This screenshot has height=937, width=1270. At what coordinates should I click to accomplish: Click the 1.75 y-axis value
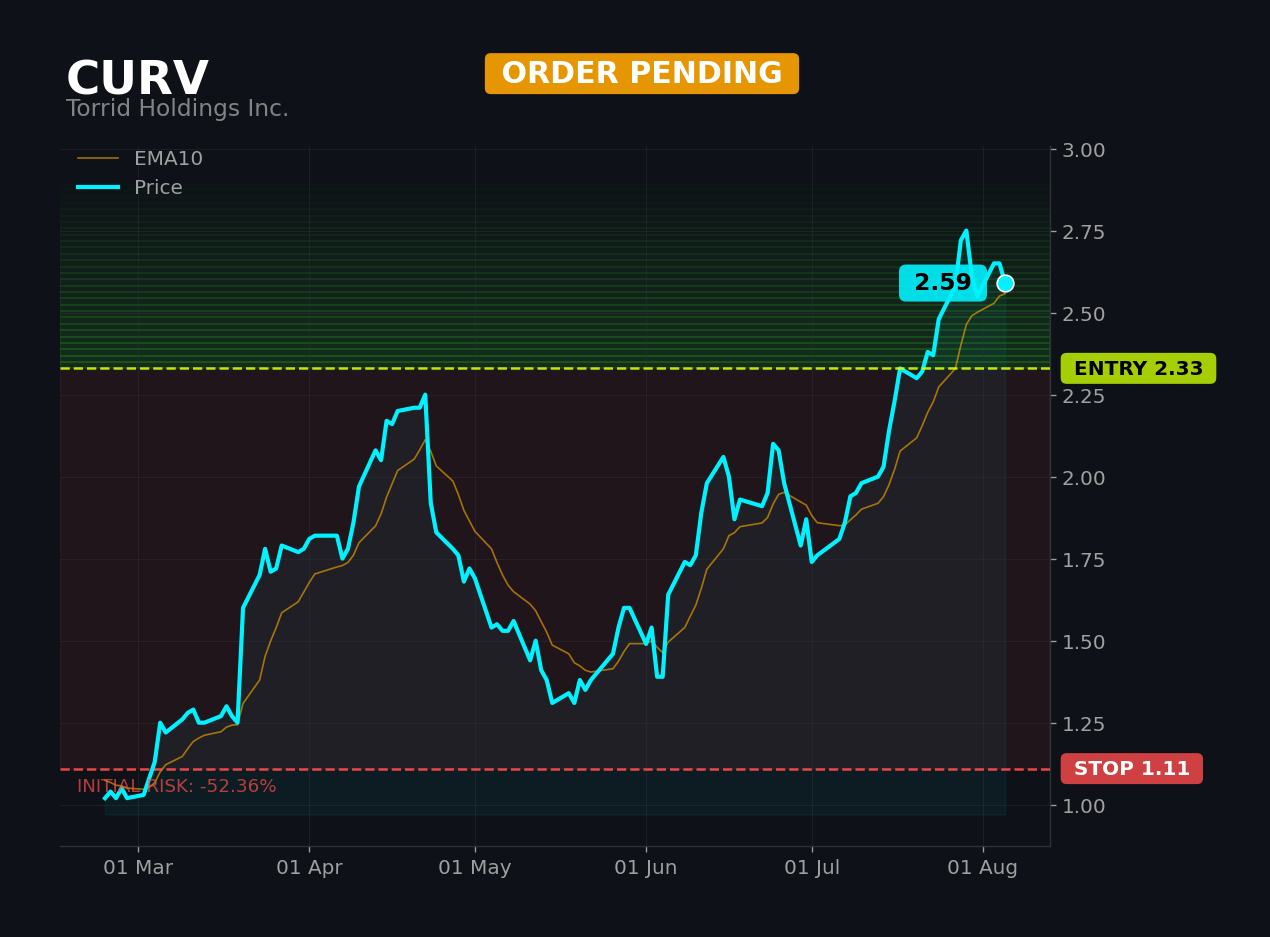(1084, 560)
